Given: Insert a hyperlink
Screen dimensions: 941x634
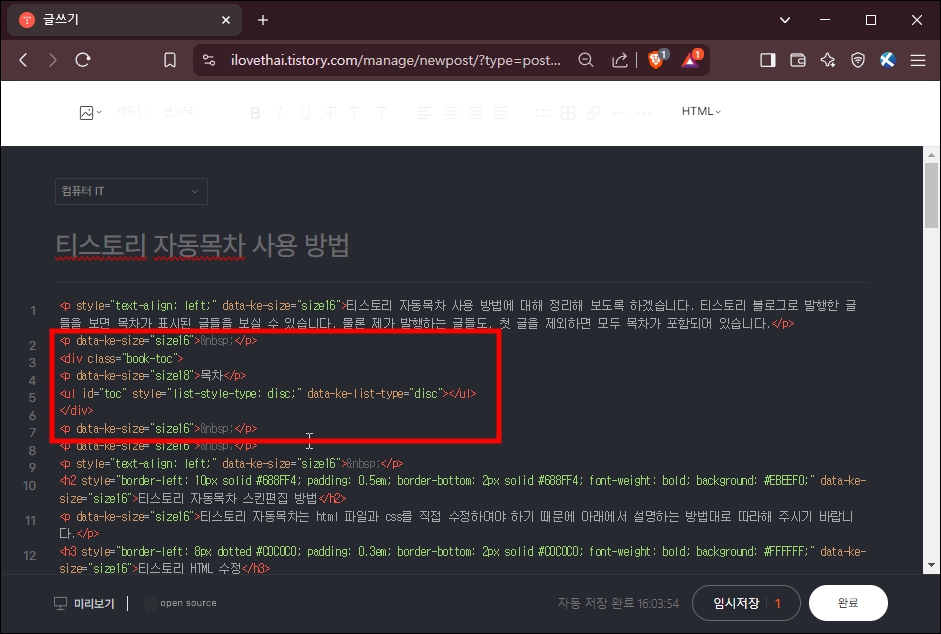Looking at the screenshot, I should (594, 113).
